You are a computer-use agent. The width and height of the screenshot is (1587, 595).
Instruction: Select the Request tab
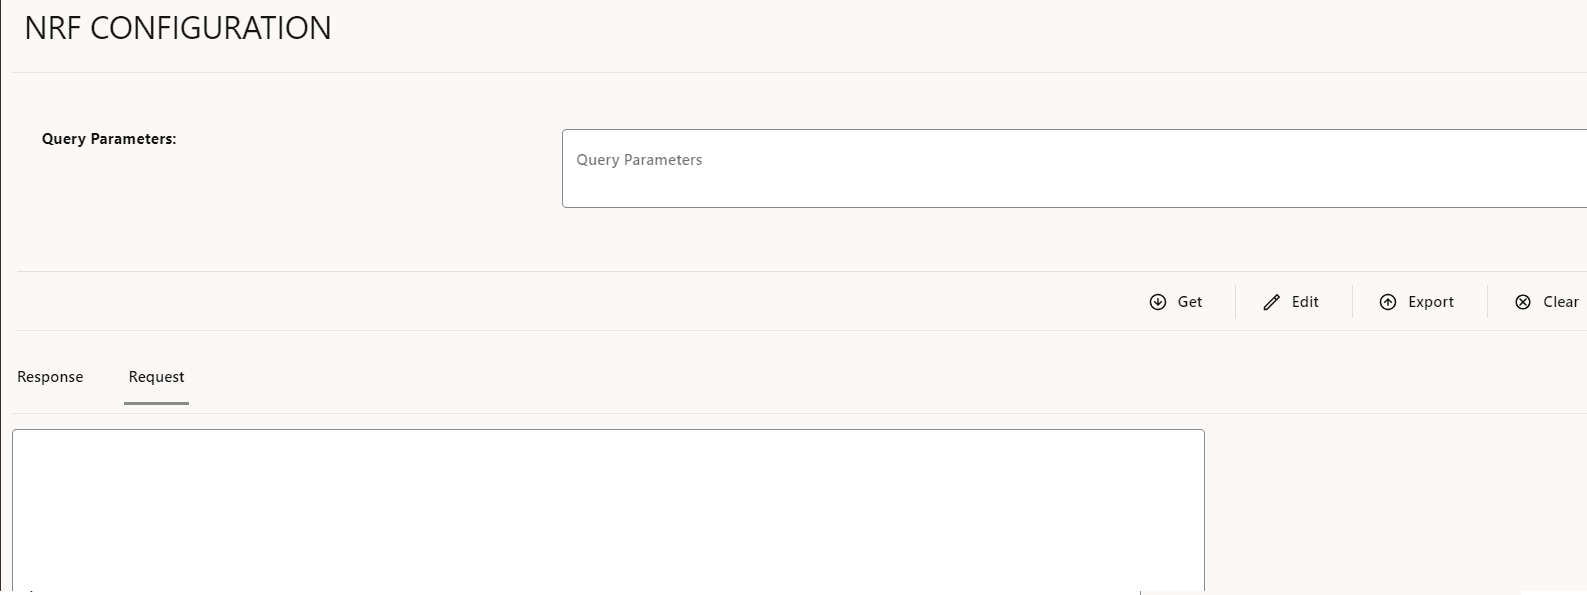pyautogui.click(x=156, y=377)
